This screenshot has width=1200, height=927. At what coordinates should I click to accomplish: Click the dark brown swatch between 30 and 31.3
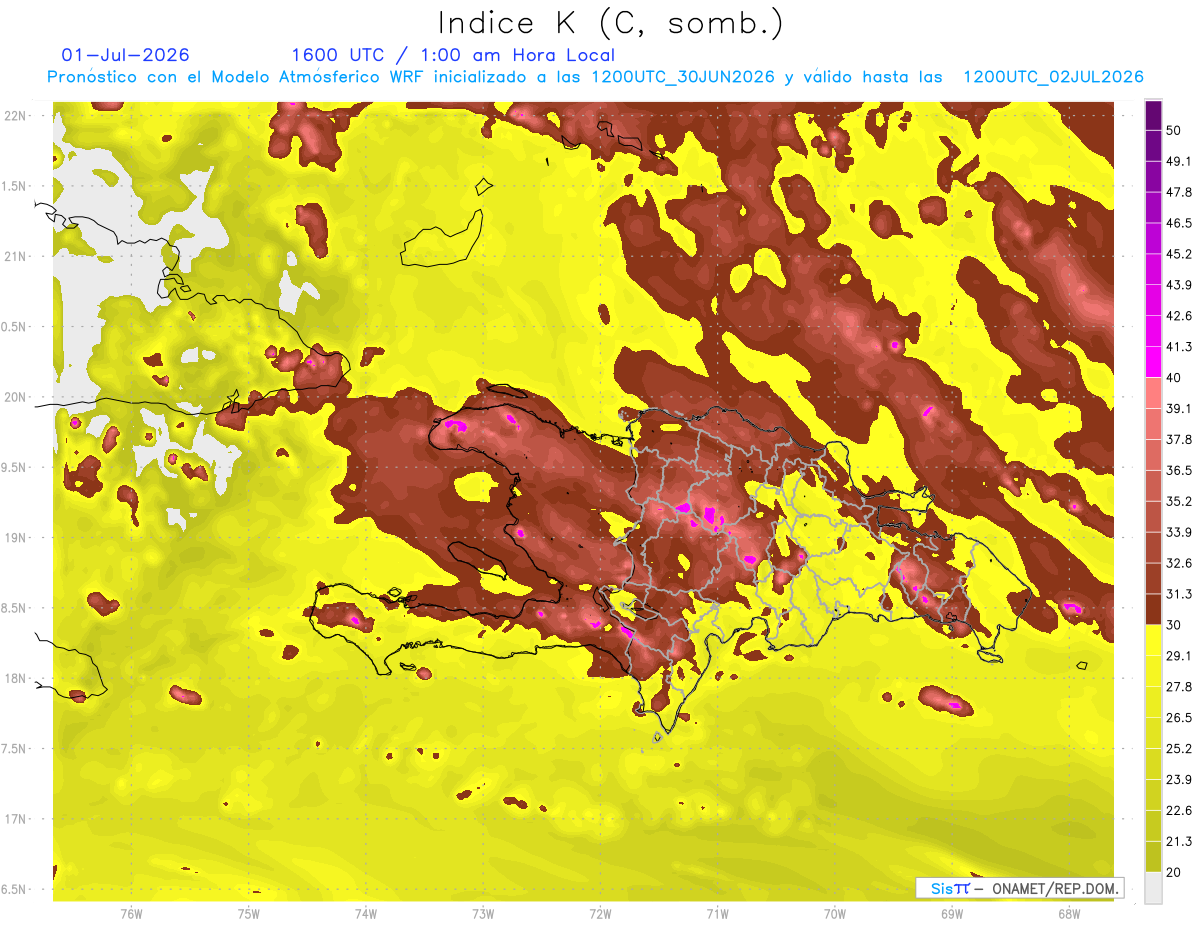coord(1153,609)
